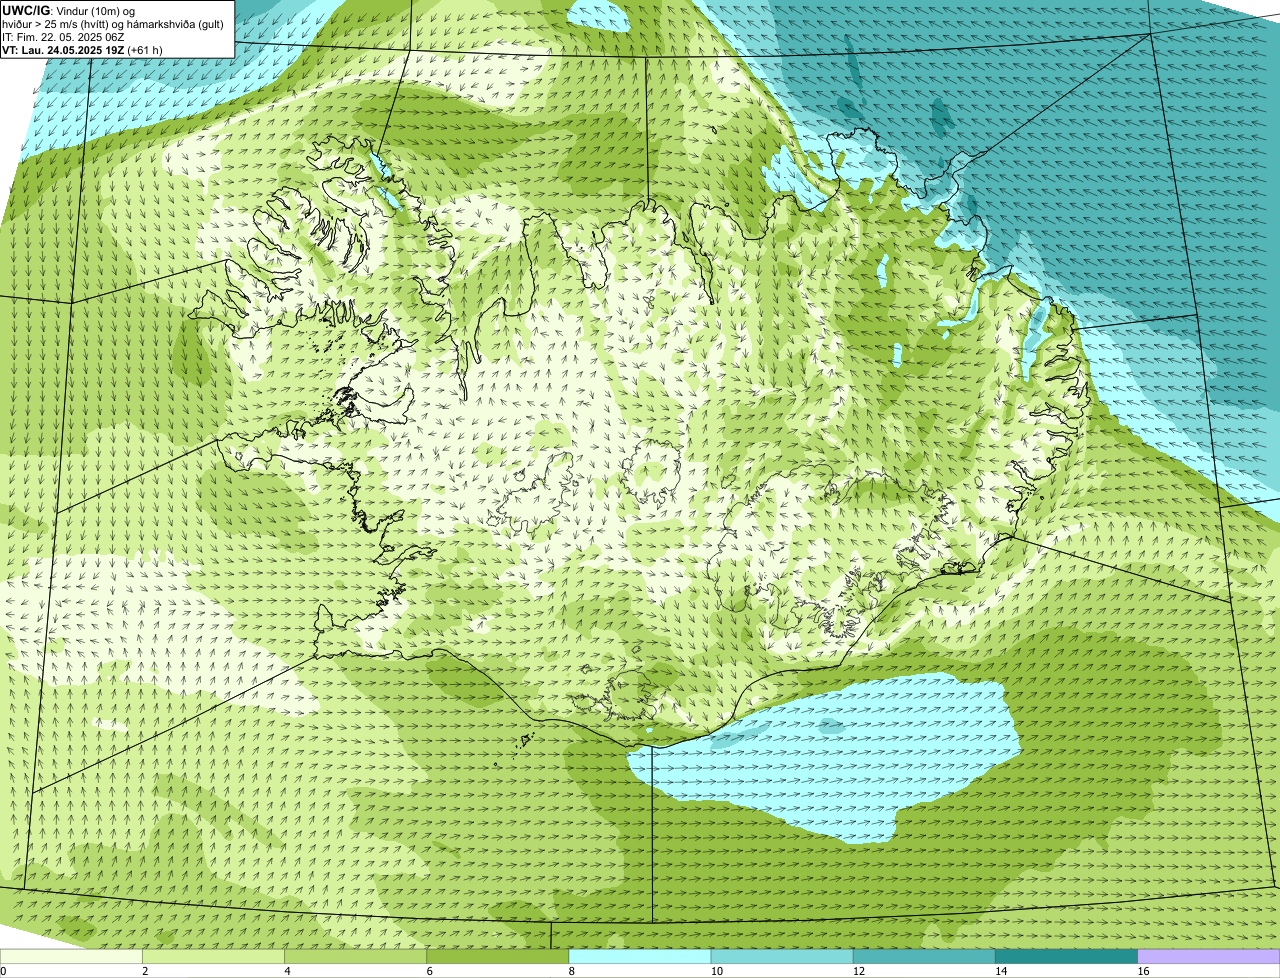
Task: Click the purple legend swatch above 16 m/s
Action: (1209, 956)
